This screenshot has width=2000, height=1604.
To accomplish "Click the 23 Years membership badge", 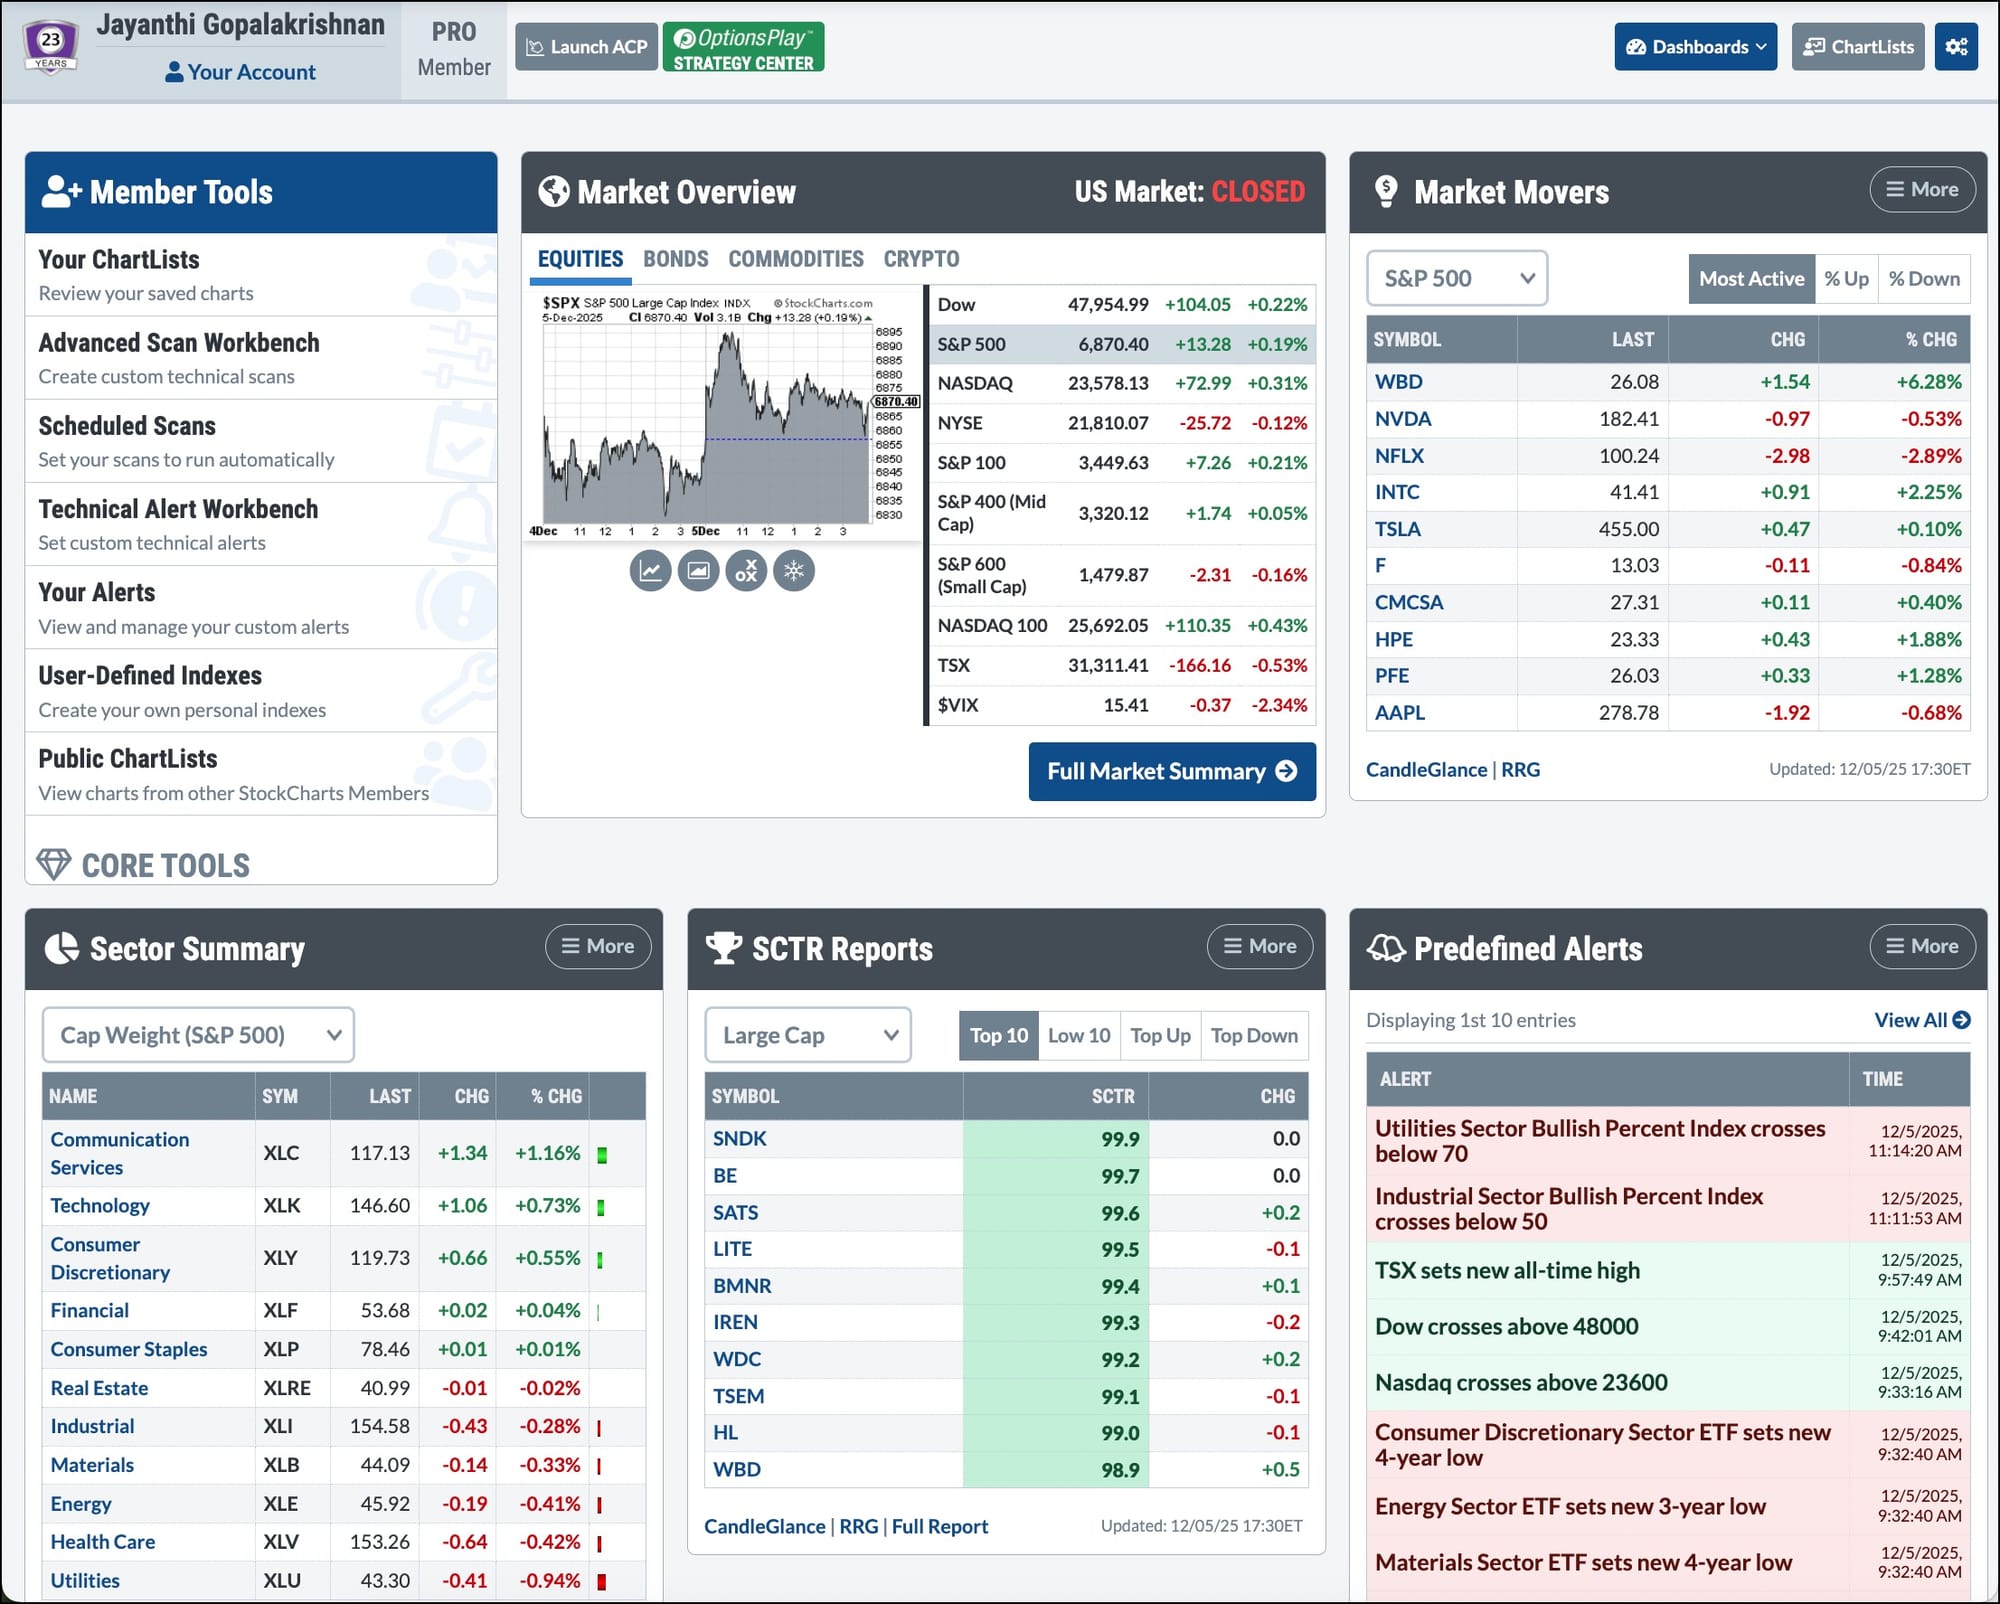I will click(x=50, y=45).
